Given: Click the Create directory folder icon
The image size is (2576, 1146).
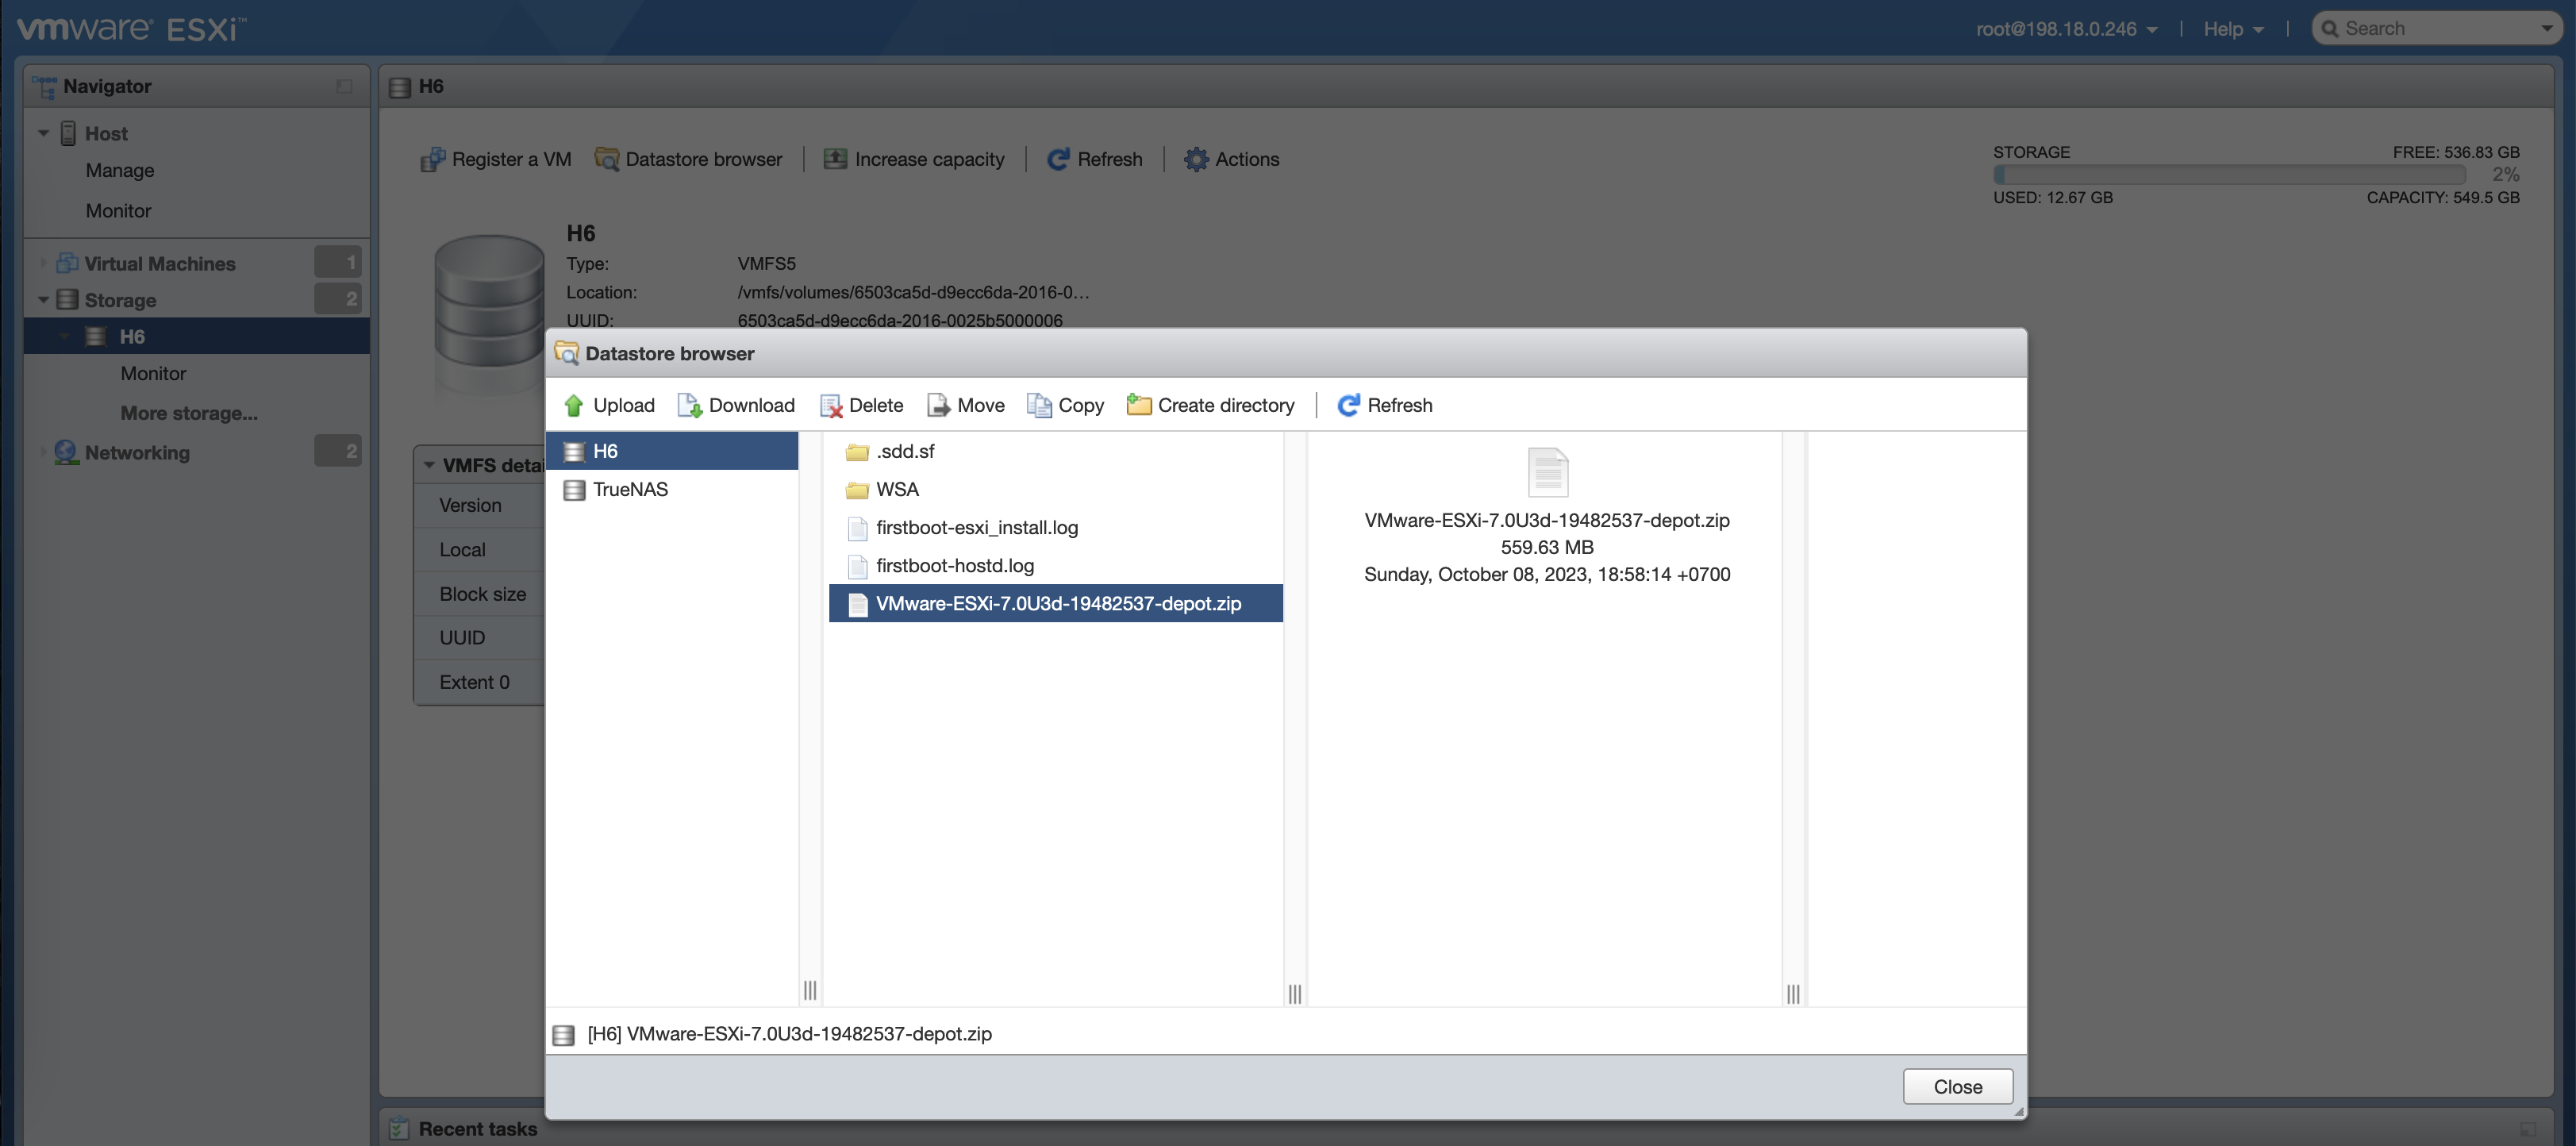Looking at the screenshot, I should point(1138,405).
